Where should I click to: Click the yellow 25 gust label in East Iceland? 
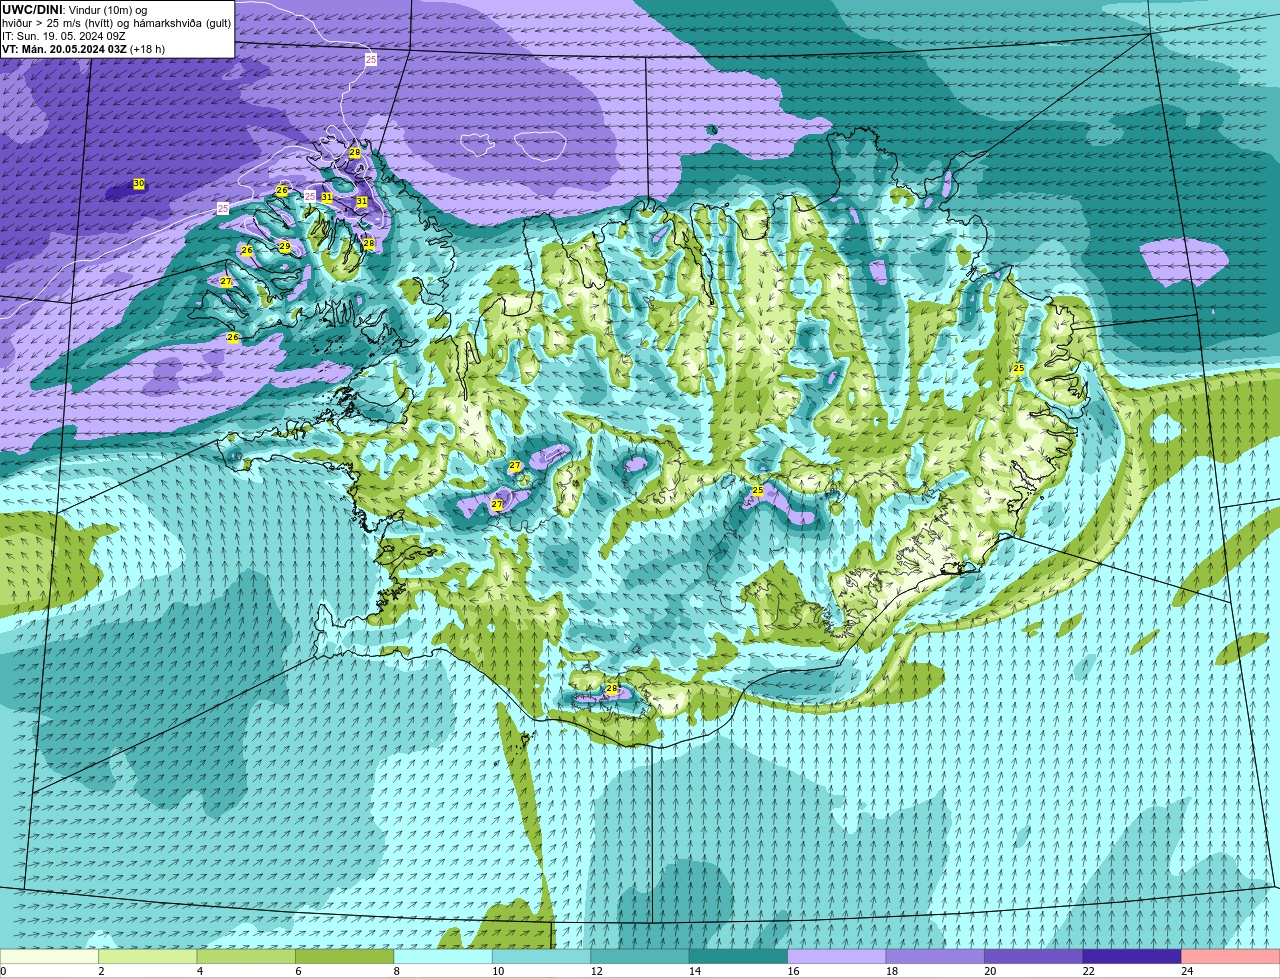tap(1019, 368)
